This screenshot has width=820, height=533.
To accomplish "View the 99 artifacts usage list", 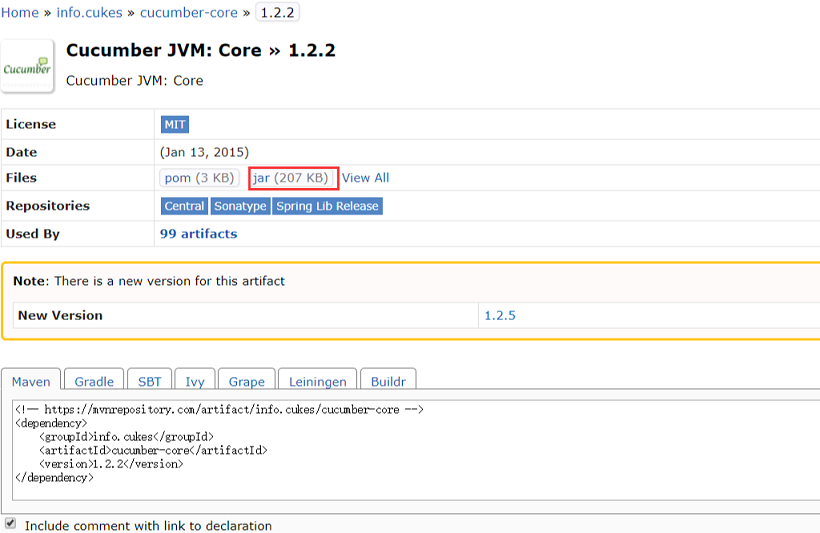I will tap(198, 234).
